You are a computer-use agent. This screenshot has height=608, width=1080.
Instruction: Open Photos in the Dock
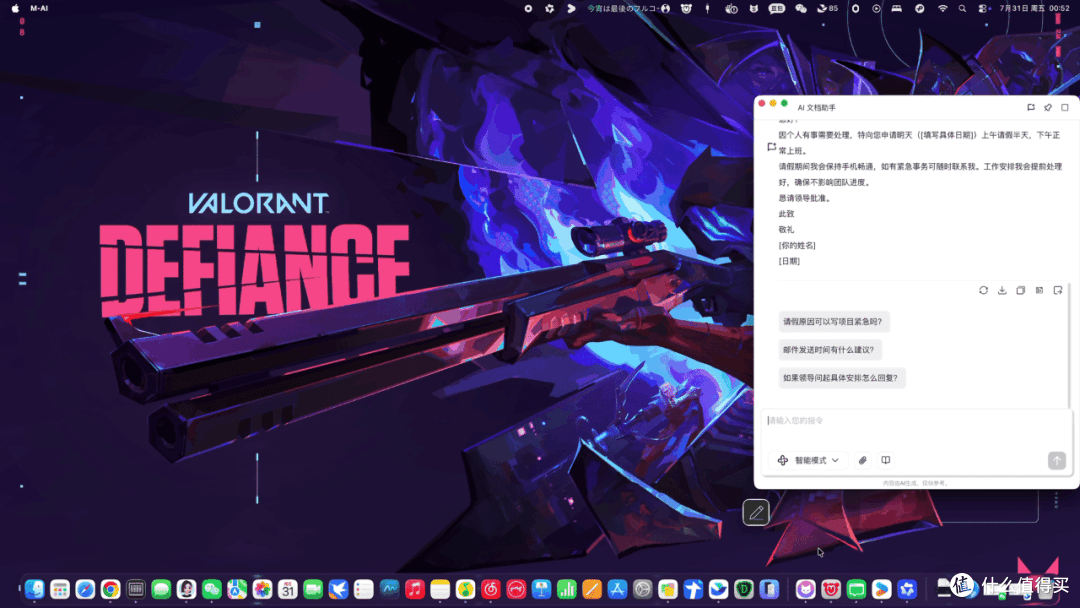(x=262, y=589)
